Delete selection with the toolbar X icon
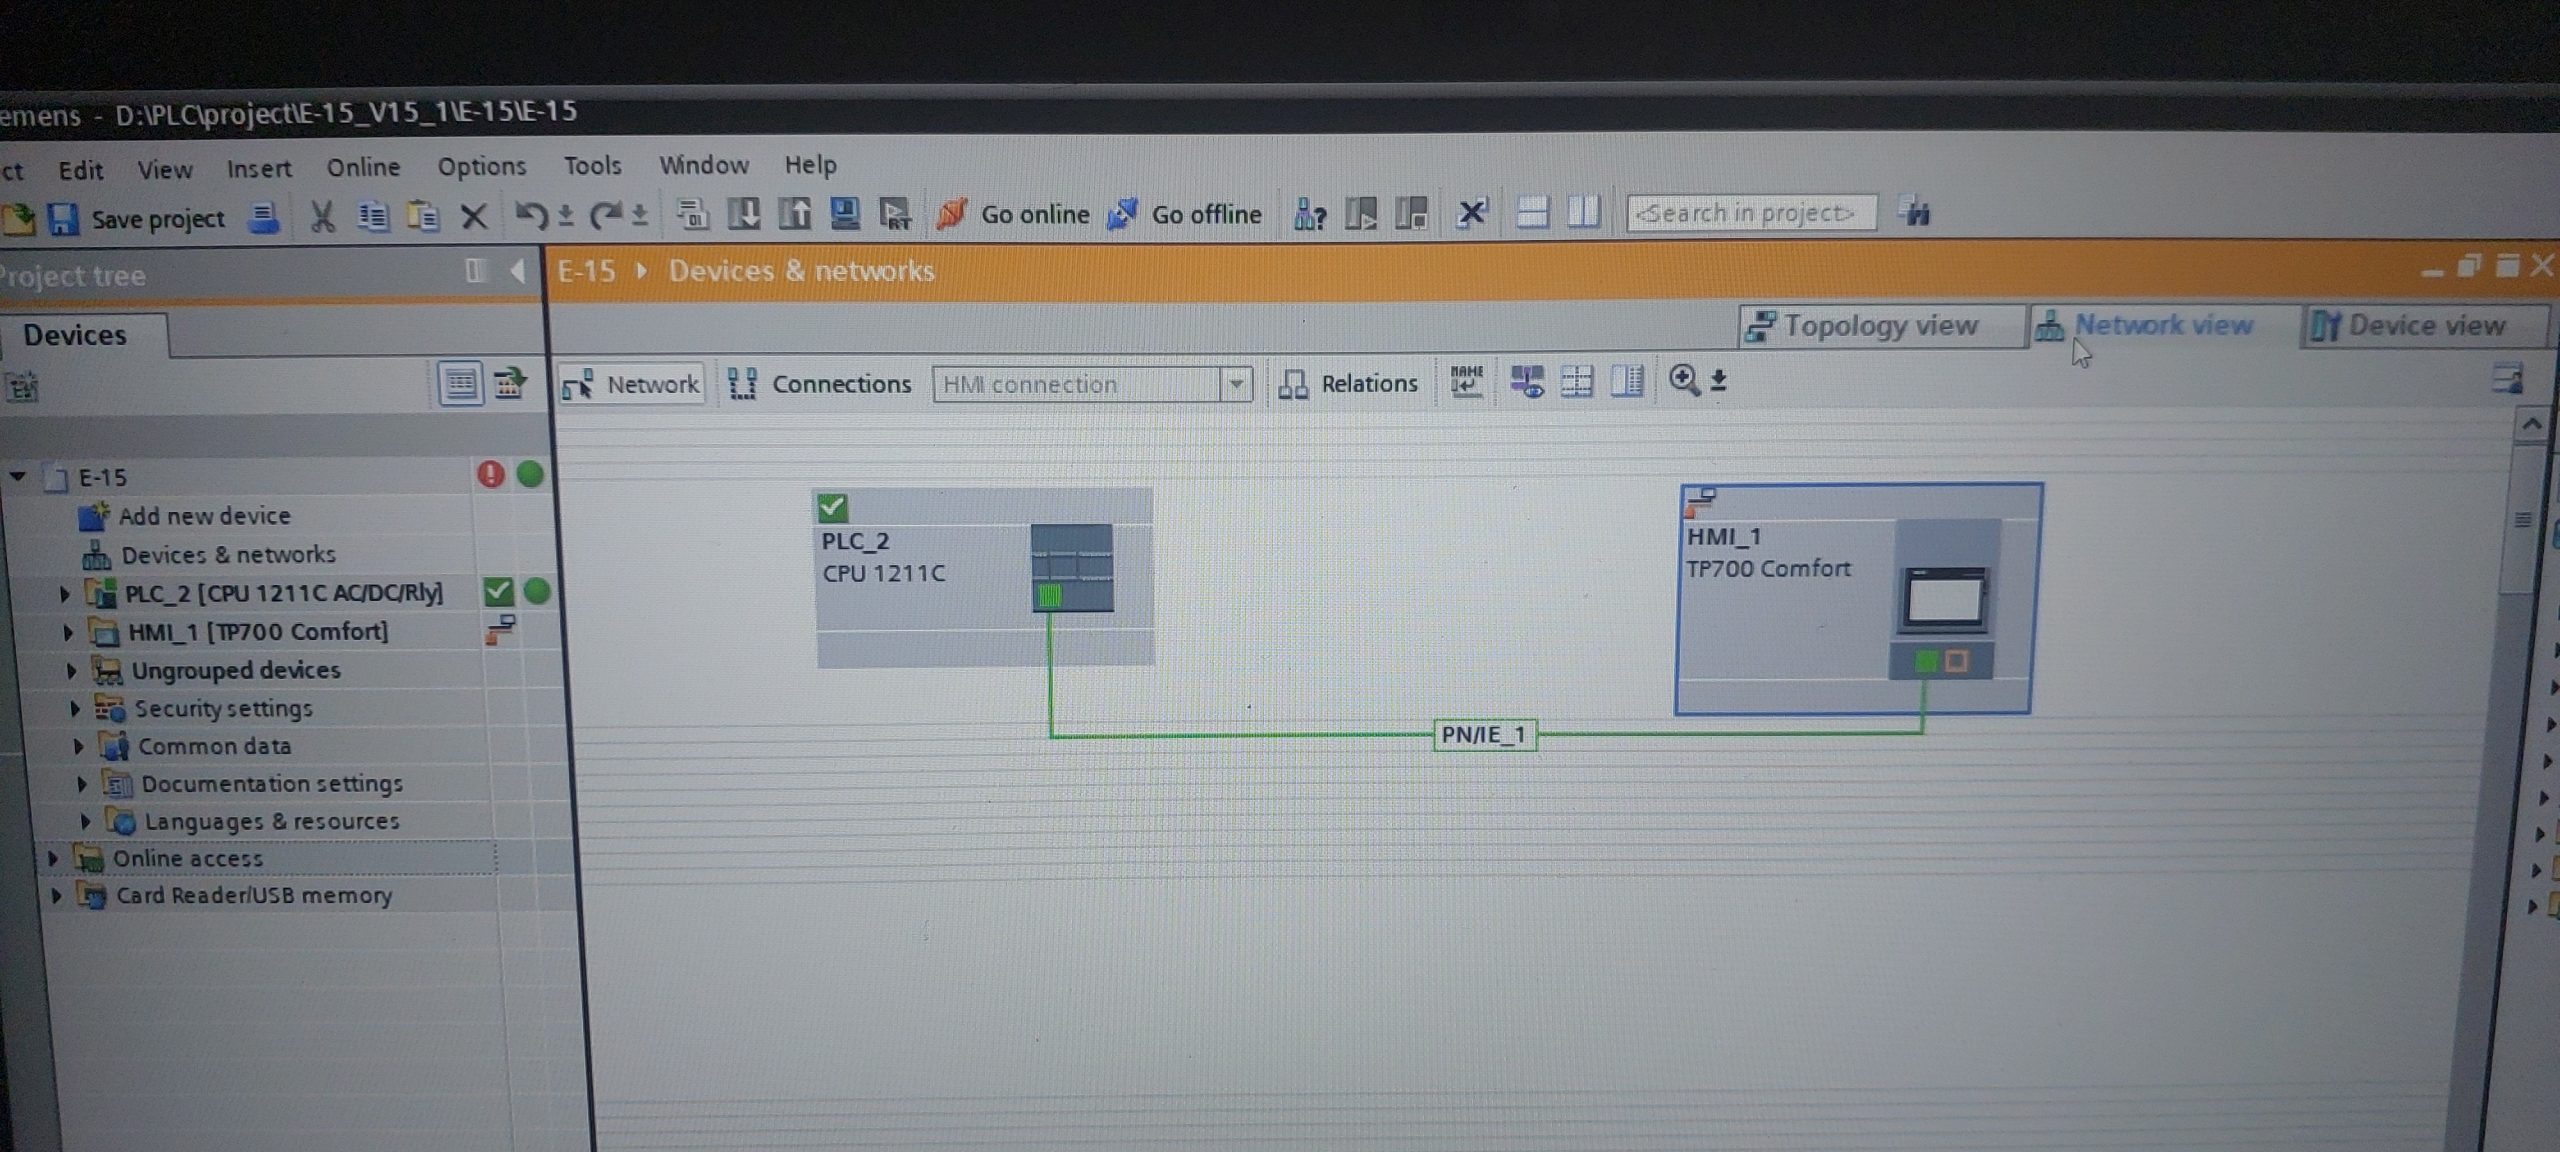 click(x=474, y=216)
